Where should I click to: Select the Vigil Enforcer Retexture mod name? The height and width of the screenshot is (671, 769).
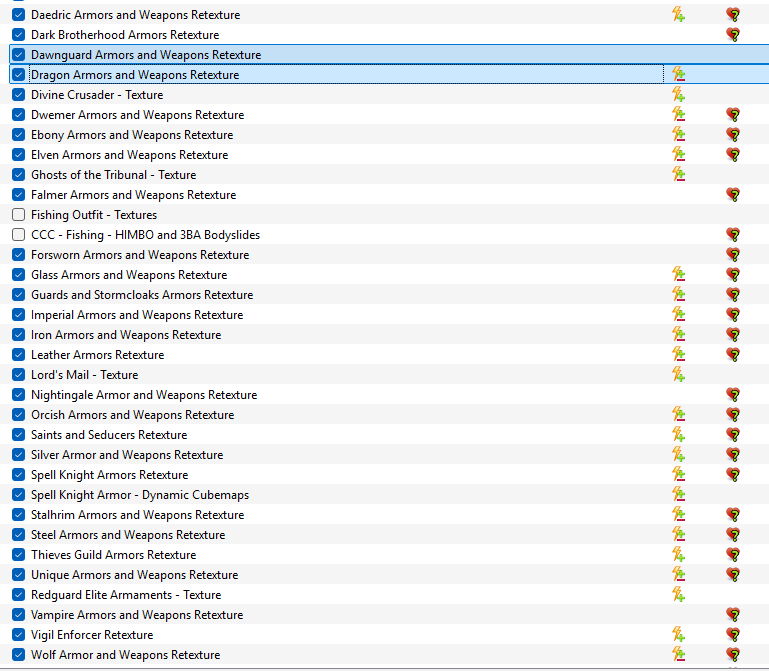[92, 635]
